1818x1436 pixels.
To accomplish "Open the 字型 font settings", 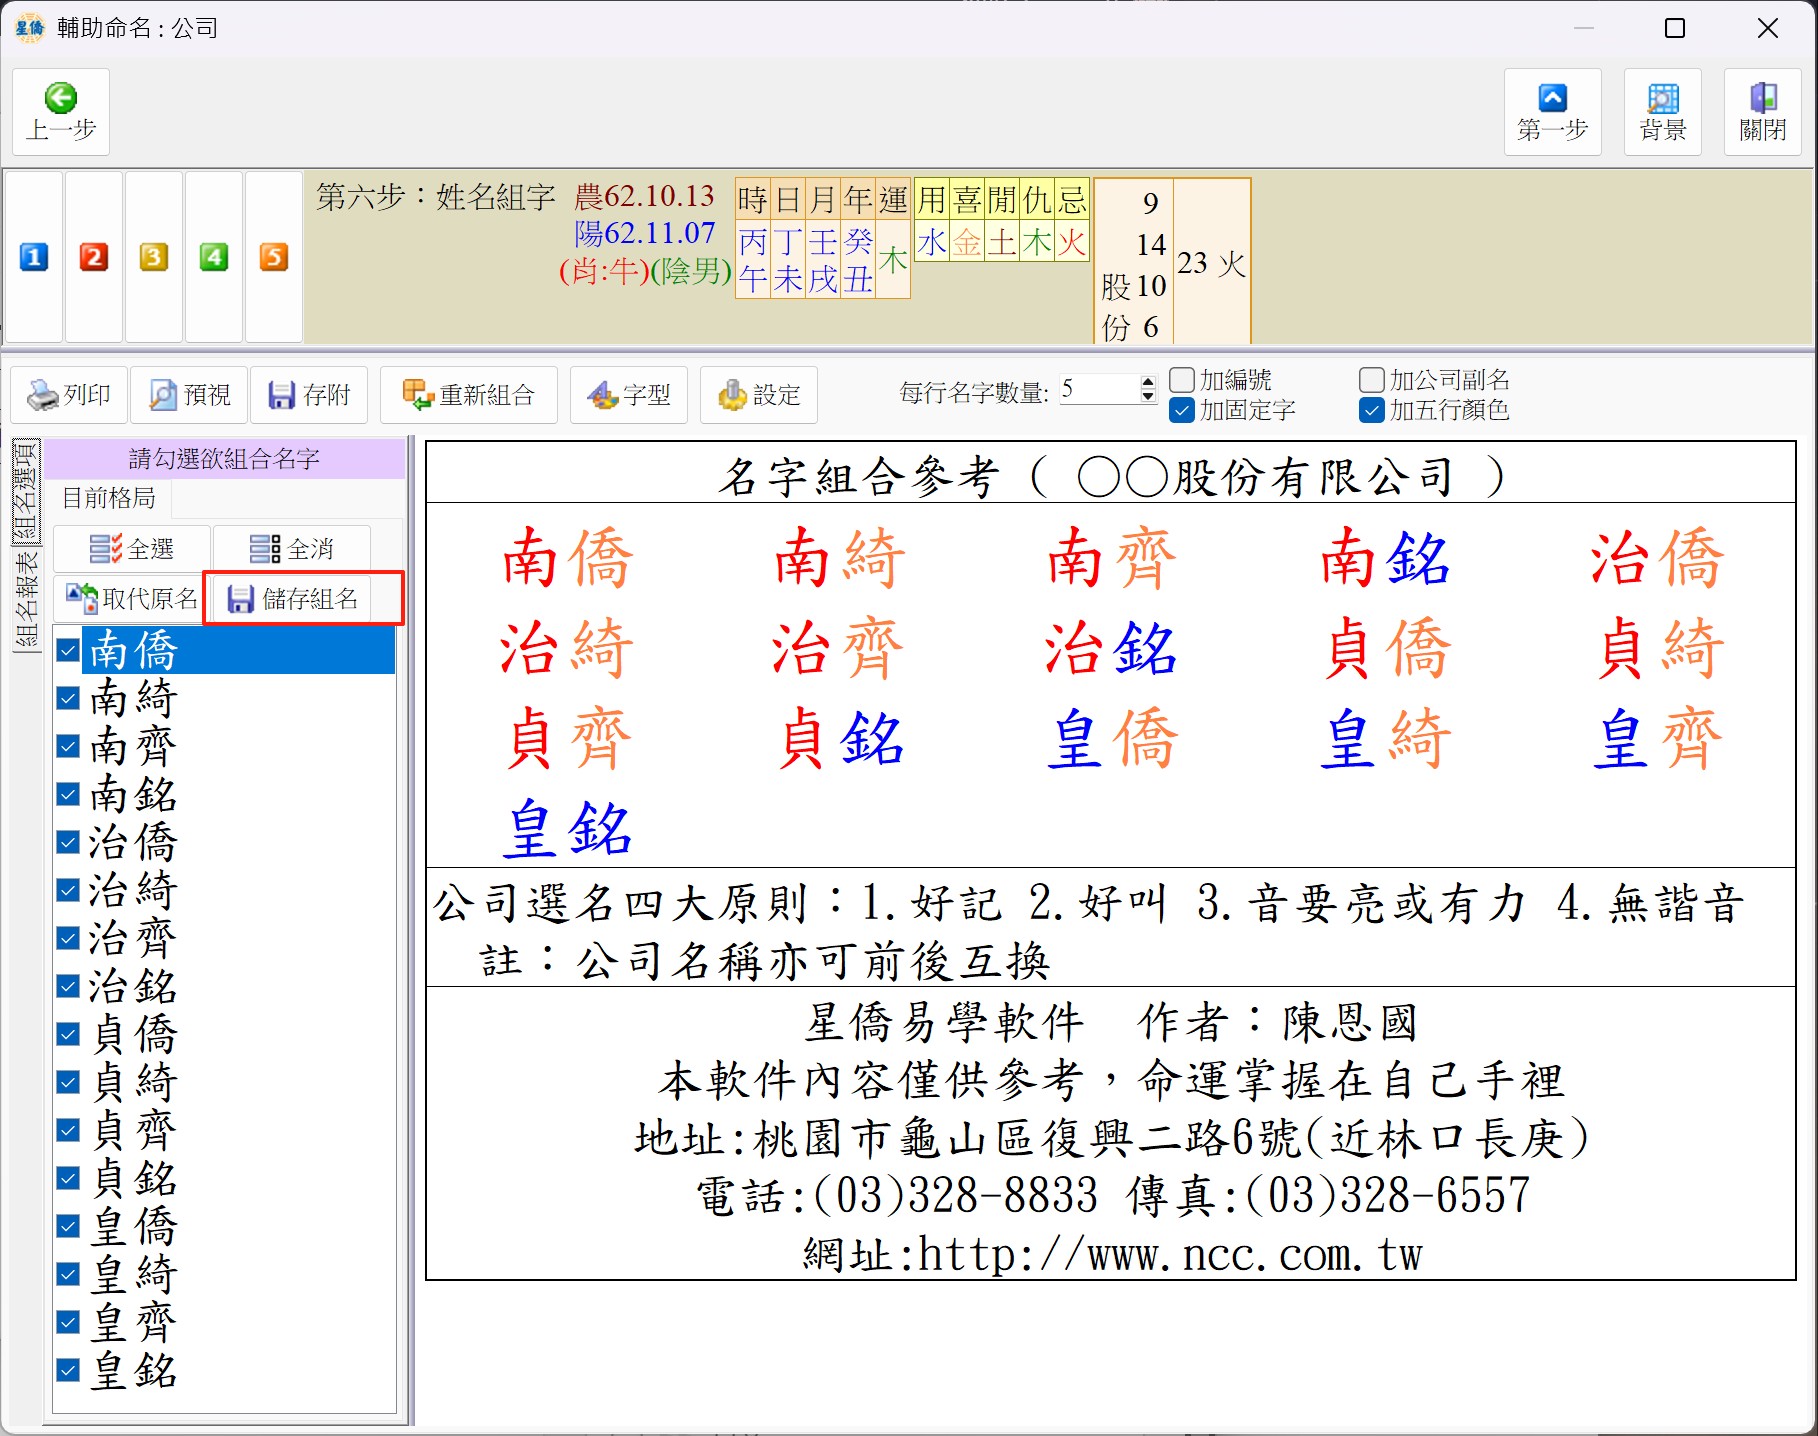I will (x=629, y=395).
